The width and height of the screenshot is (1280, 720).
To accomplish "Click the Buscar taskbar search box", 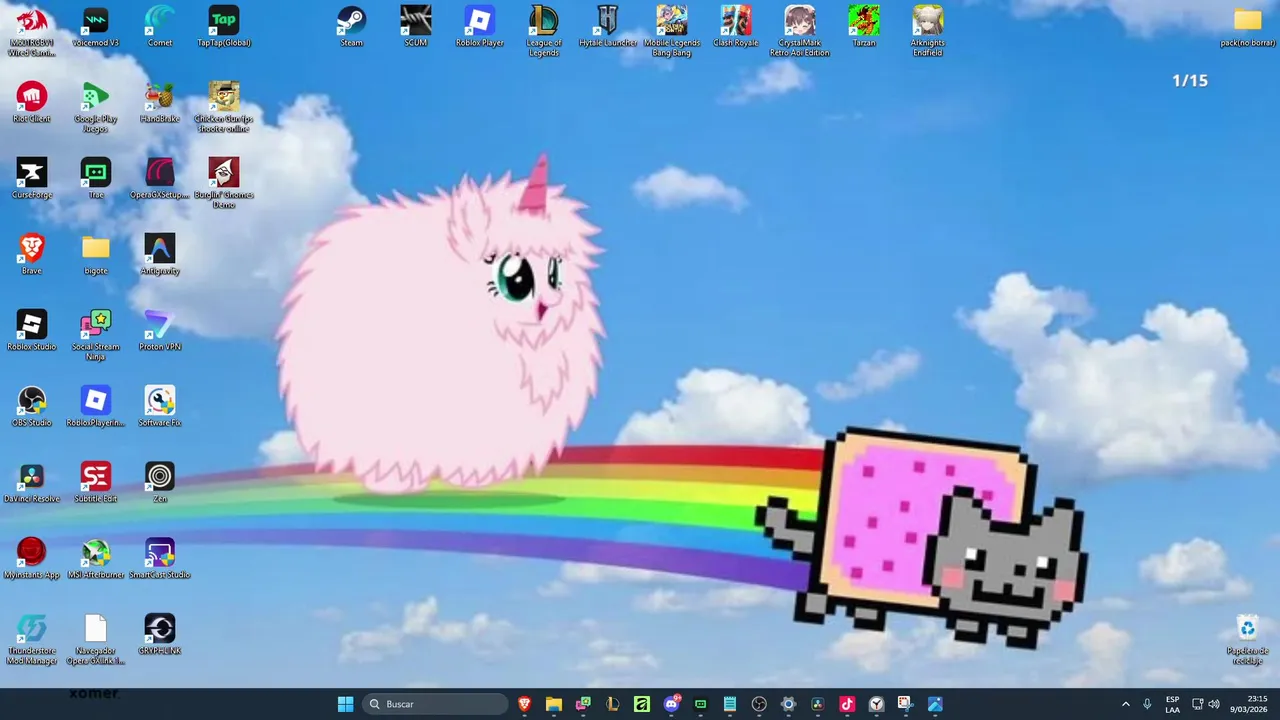I will [435, 704].
